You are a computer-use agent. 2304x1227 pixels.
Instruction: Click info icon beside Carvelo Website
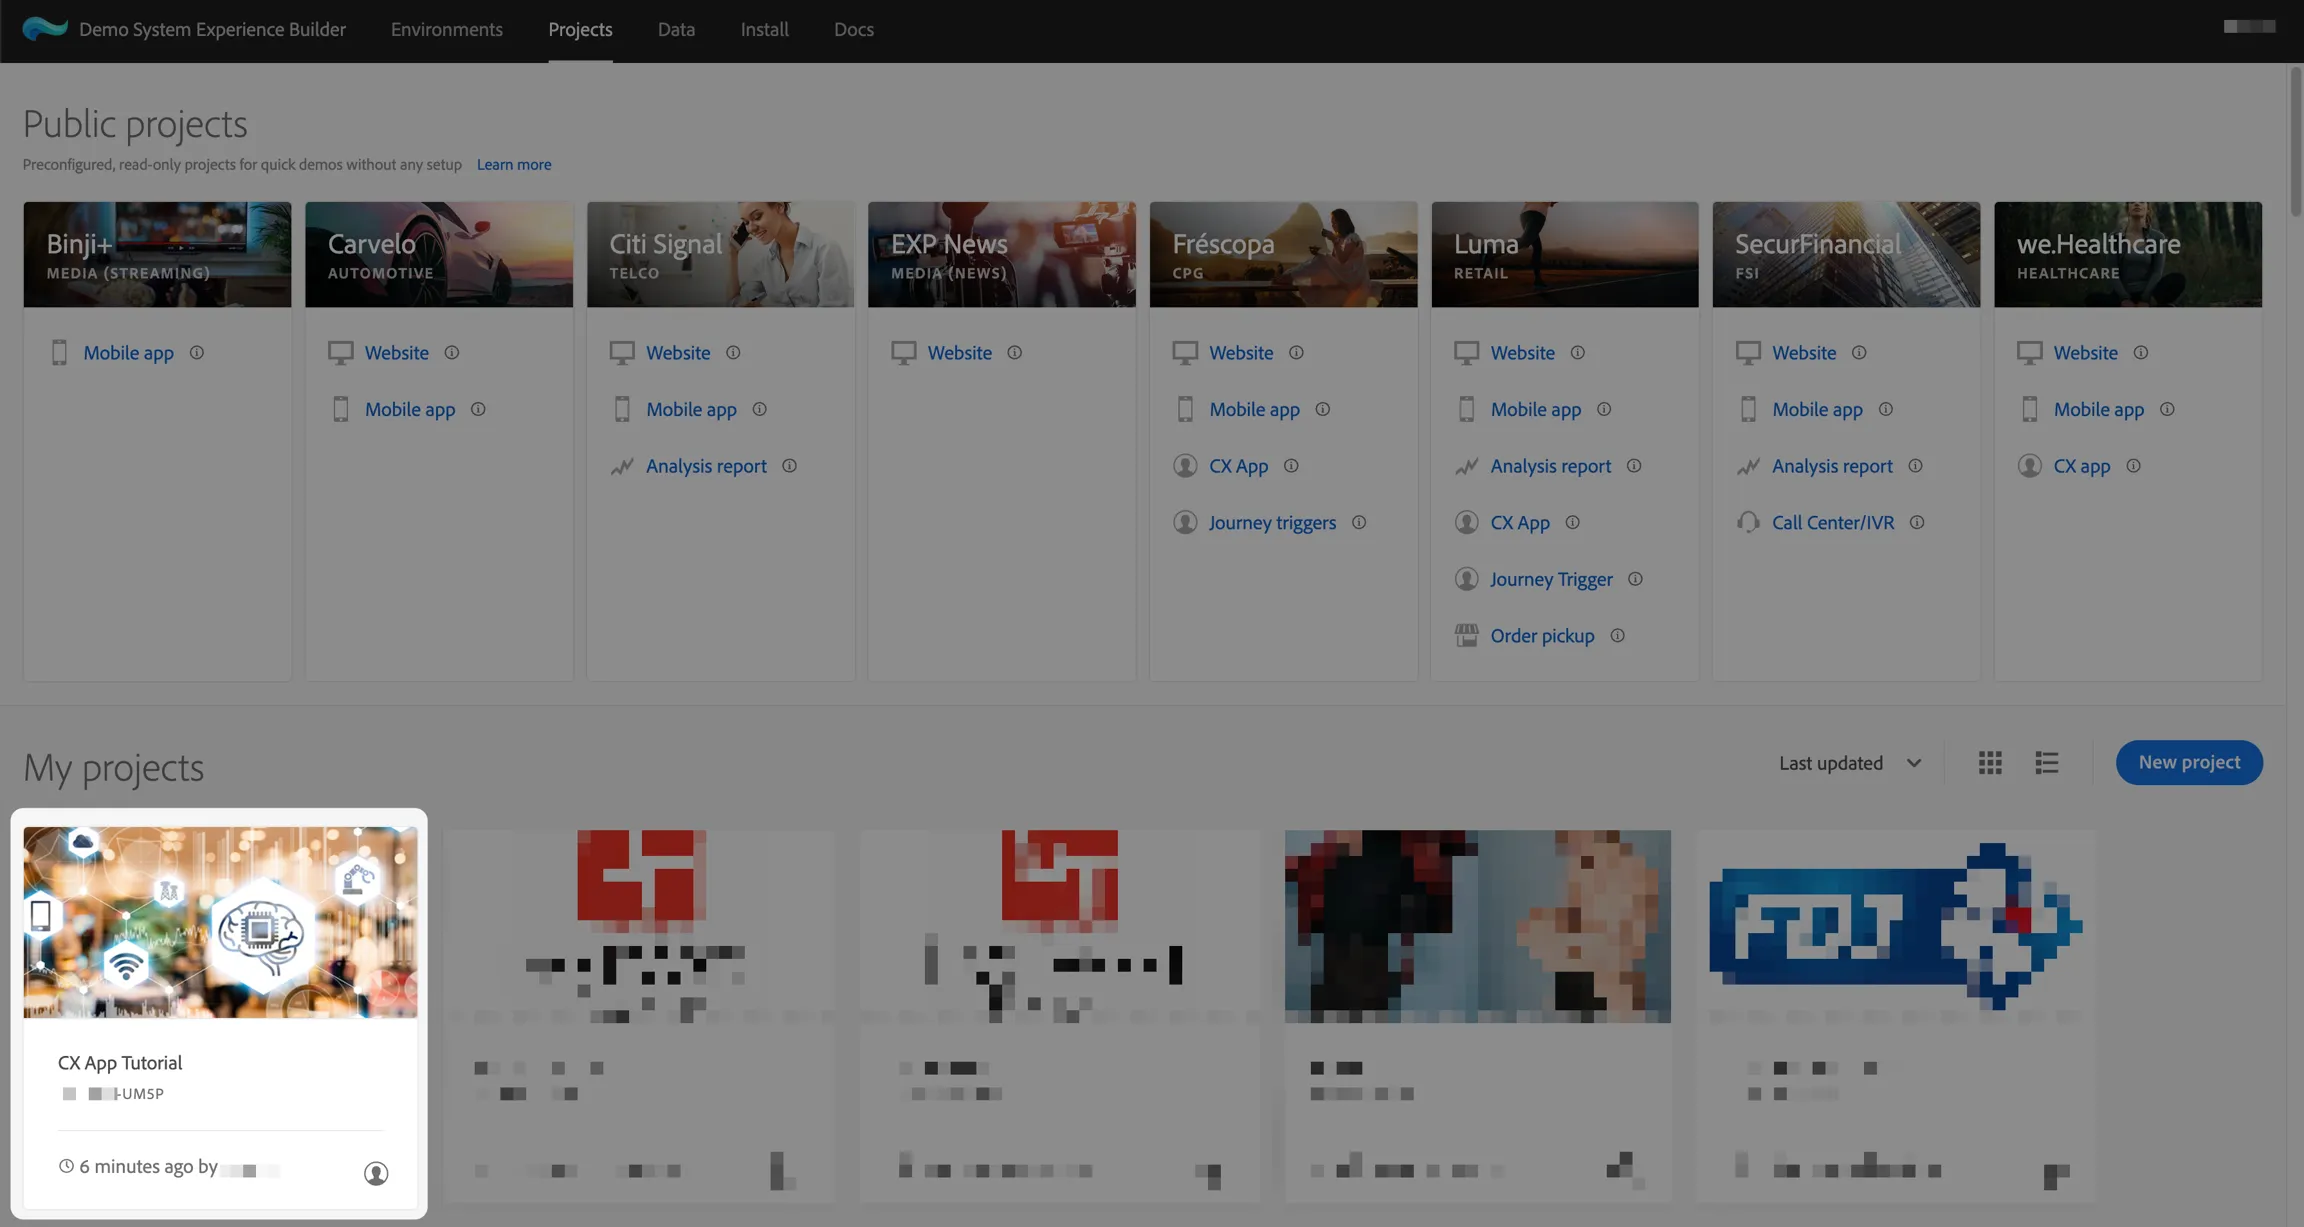(x=452, y=352)
